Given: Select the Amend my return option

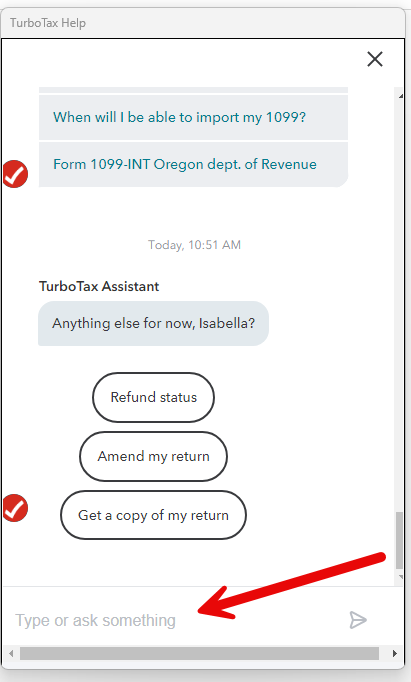Looking at the screenshot, I should coord(154,456).
